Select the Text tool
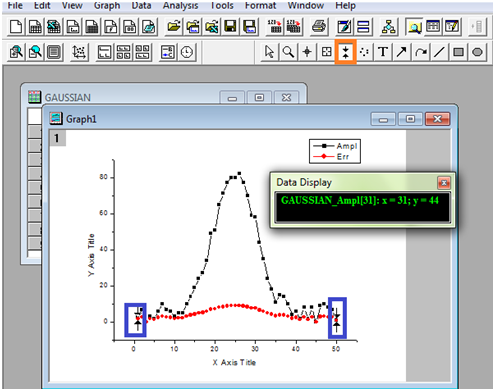The height and width of the screenshot is (391, 495). (x=383, y=52)
